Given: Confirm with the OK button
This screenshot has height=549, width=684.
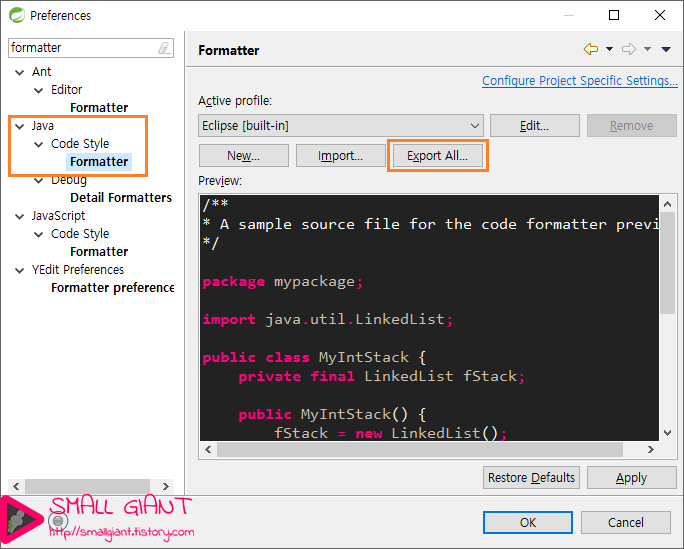Looking at the screenshot, I should click(527, 522).
